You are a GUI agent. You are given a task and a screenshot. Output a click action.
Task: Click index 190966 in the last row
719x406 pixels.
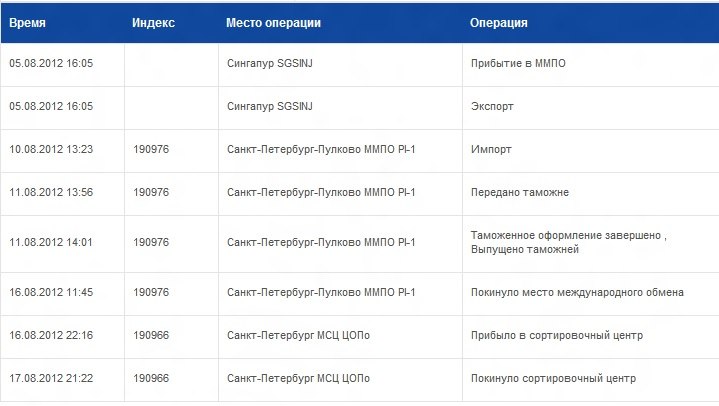click(151, 378)
